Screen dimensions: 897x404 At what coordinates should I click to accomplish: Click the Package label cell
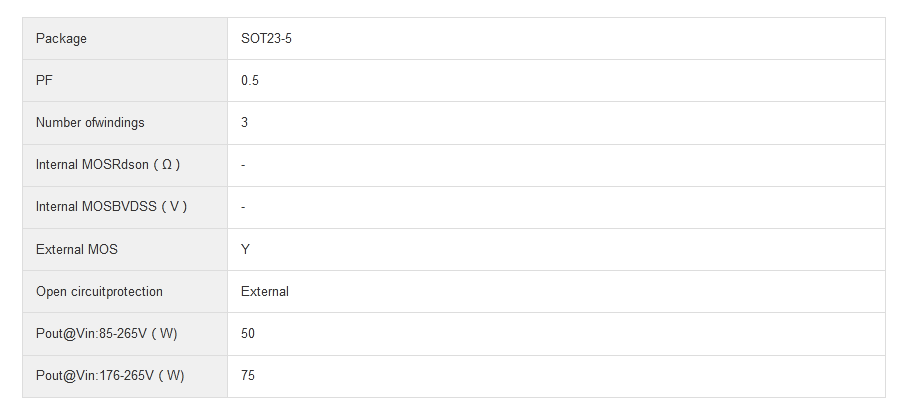pyautogui.click(x=61, y=39)
